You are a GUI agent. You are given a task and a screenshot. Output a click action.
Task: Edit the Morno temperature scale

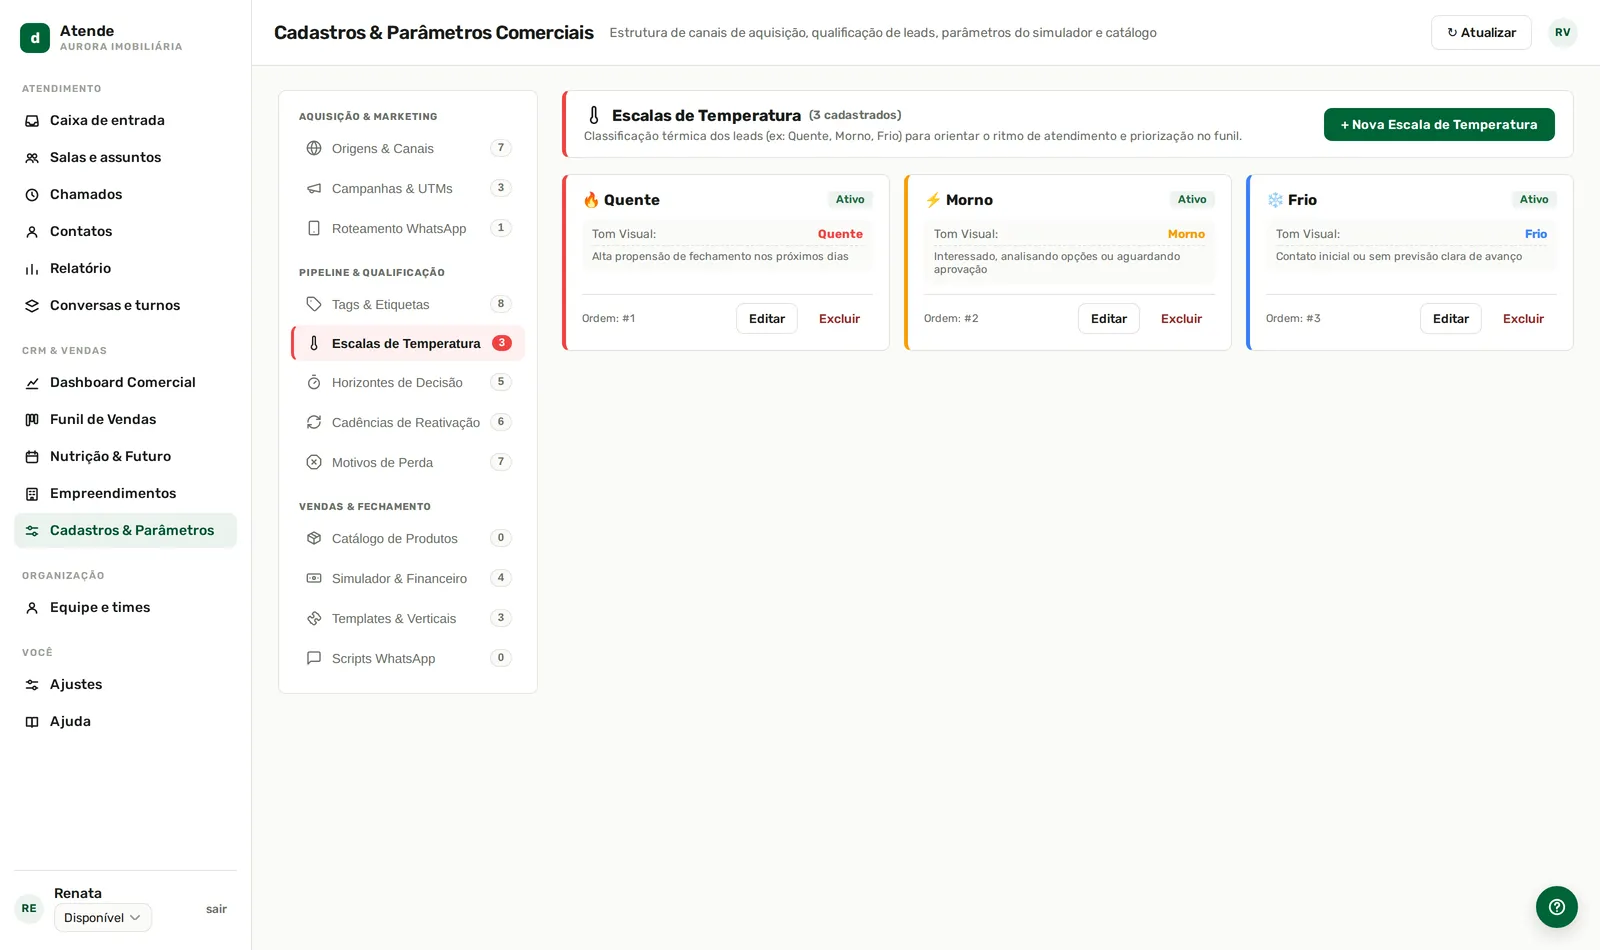pos(1109,319)
